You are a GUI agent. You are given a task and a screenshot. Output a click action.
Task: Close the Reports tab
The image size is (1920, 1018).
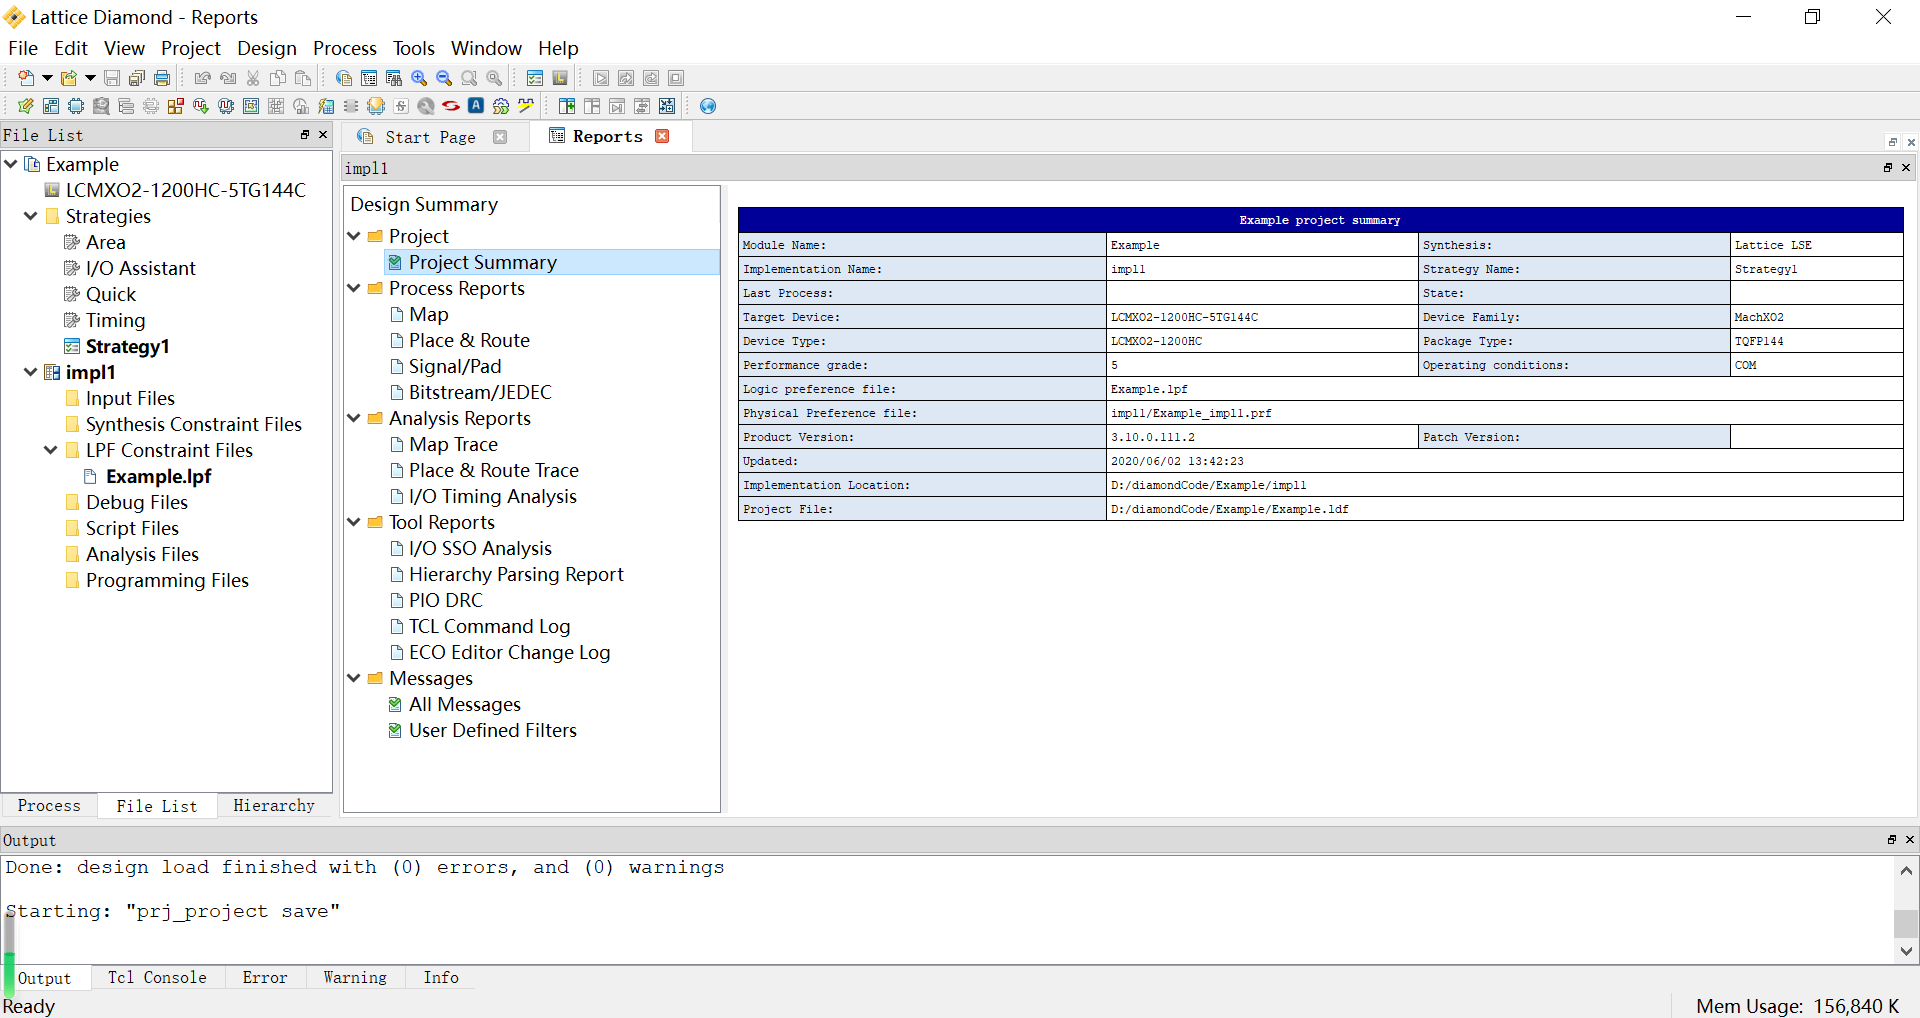click(x=662, y=136)
